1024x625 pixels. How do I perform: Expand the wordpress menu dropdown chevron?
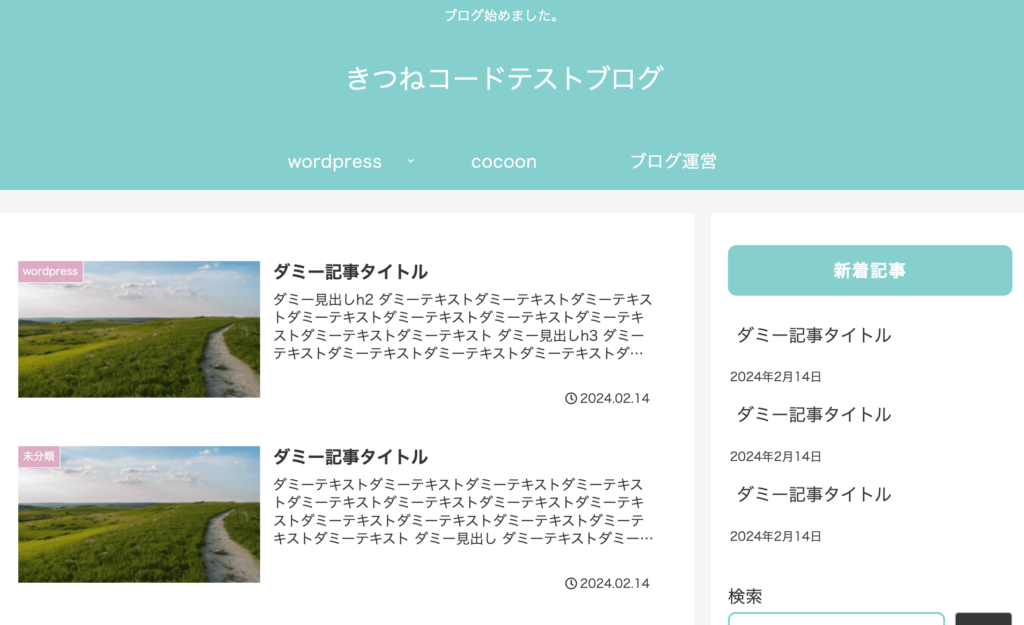[410, 161]
